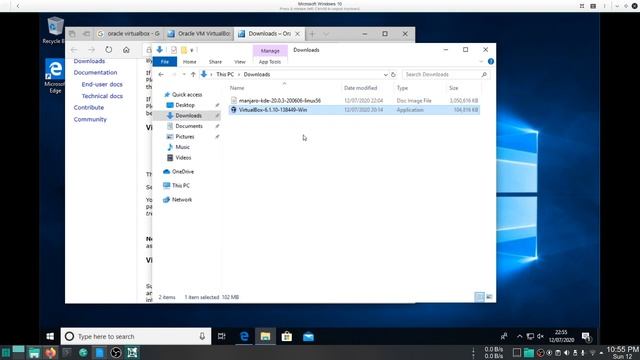Go back in File Explorer
Screen dimensions: 640x360
161,75
